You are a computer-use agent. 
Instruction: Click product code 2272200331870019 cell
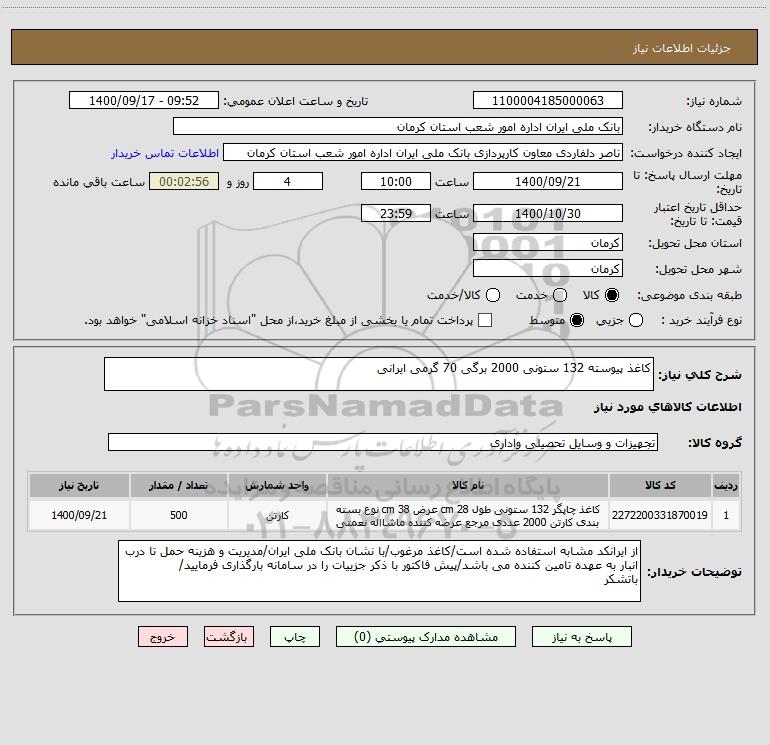click(660, 515)
